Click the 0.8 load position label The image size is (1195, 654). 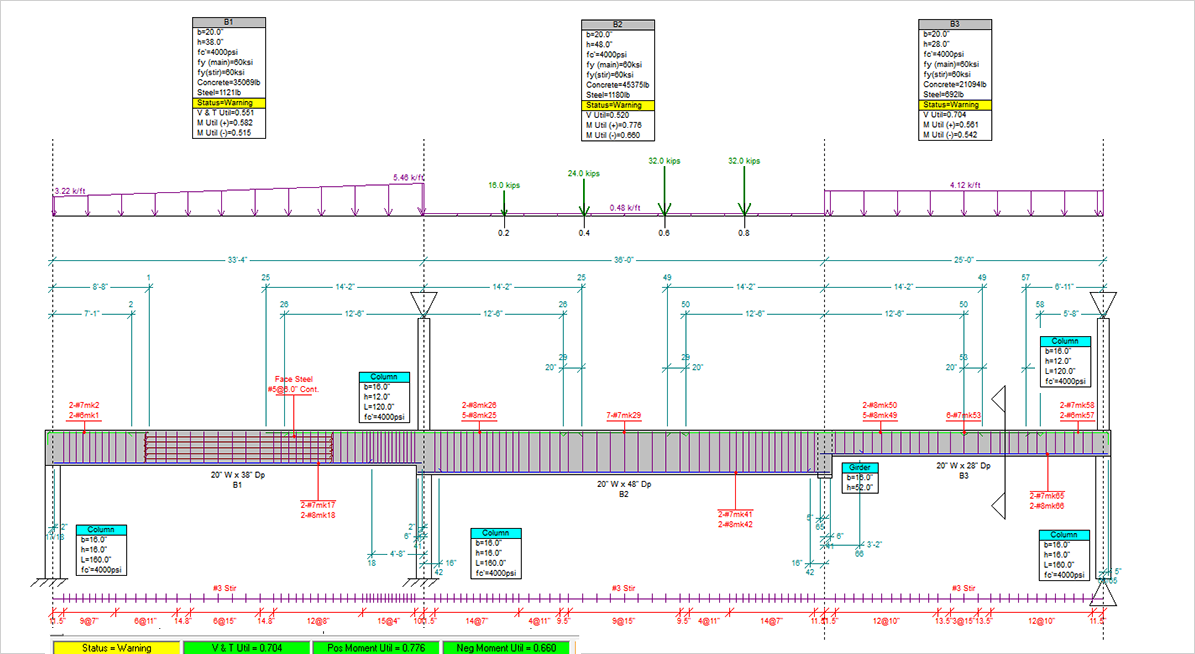coord(744,233)
